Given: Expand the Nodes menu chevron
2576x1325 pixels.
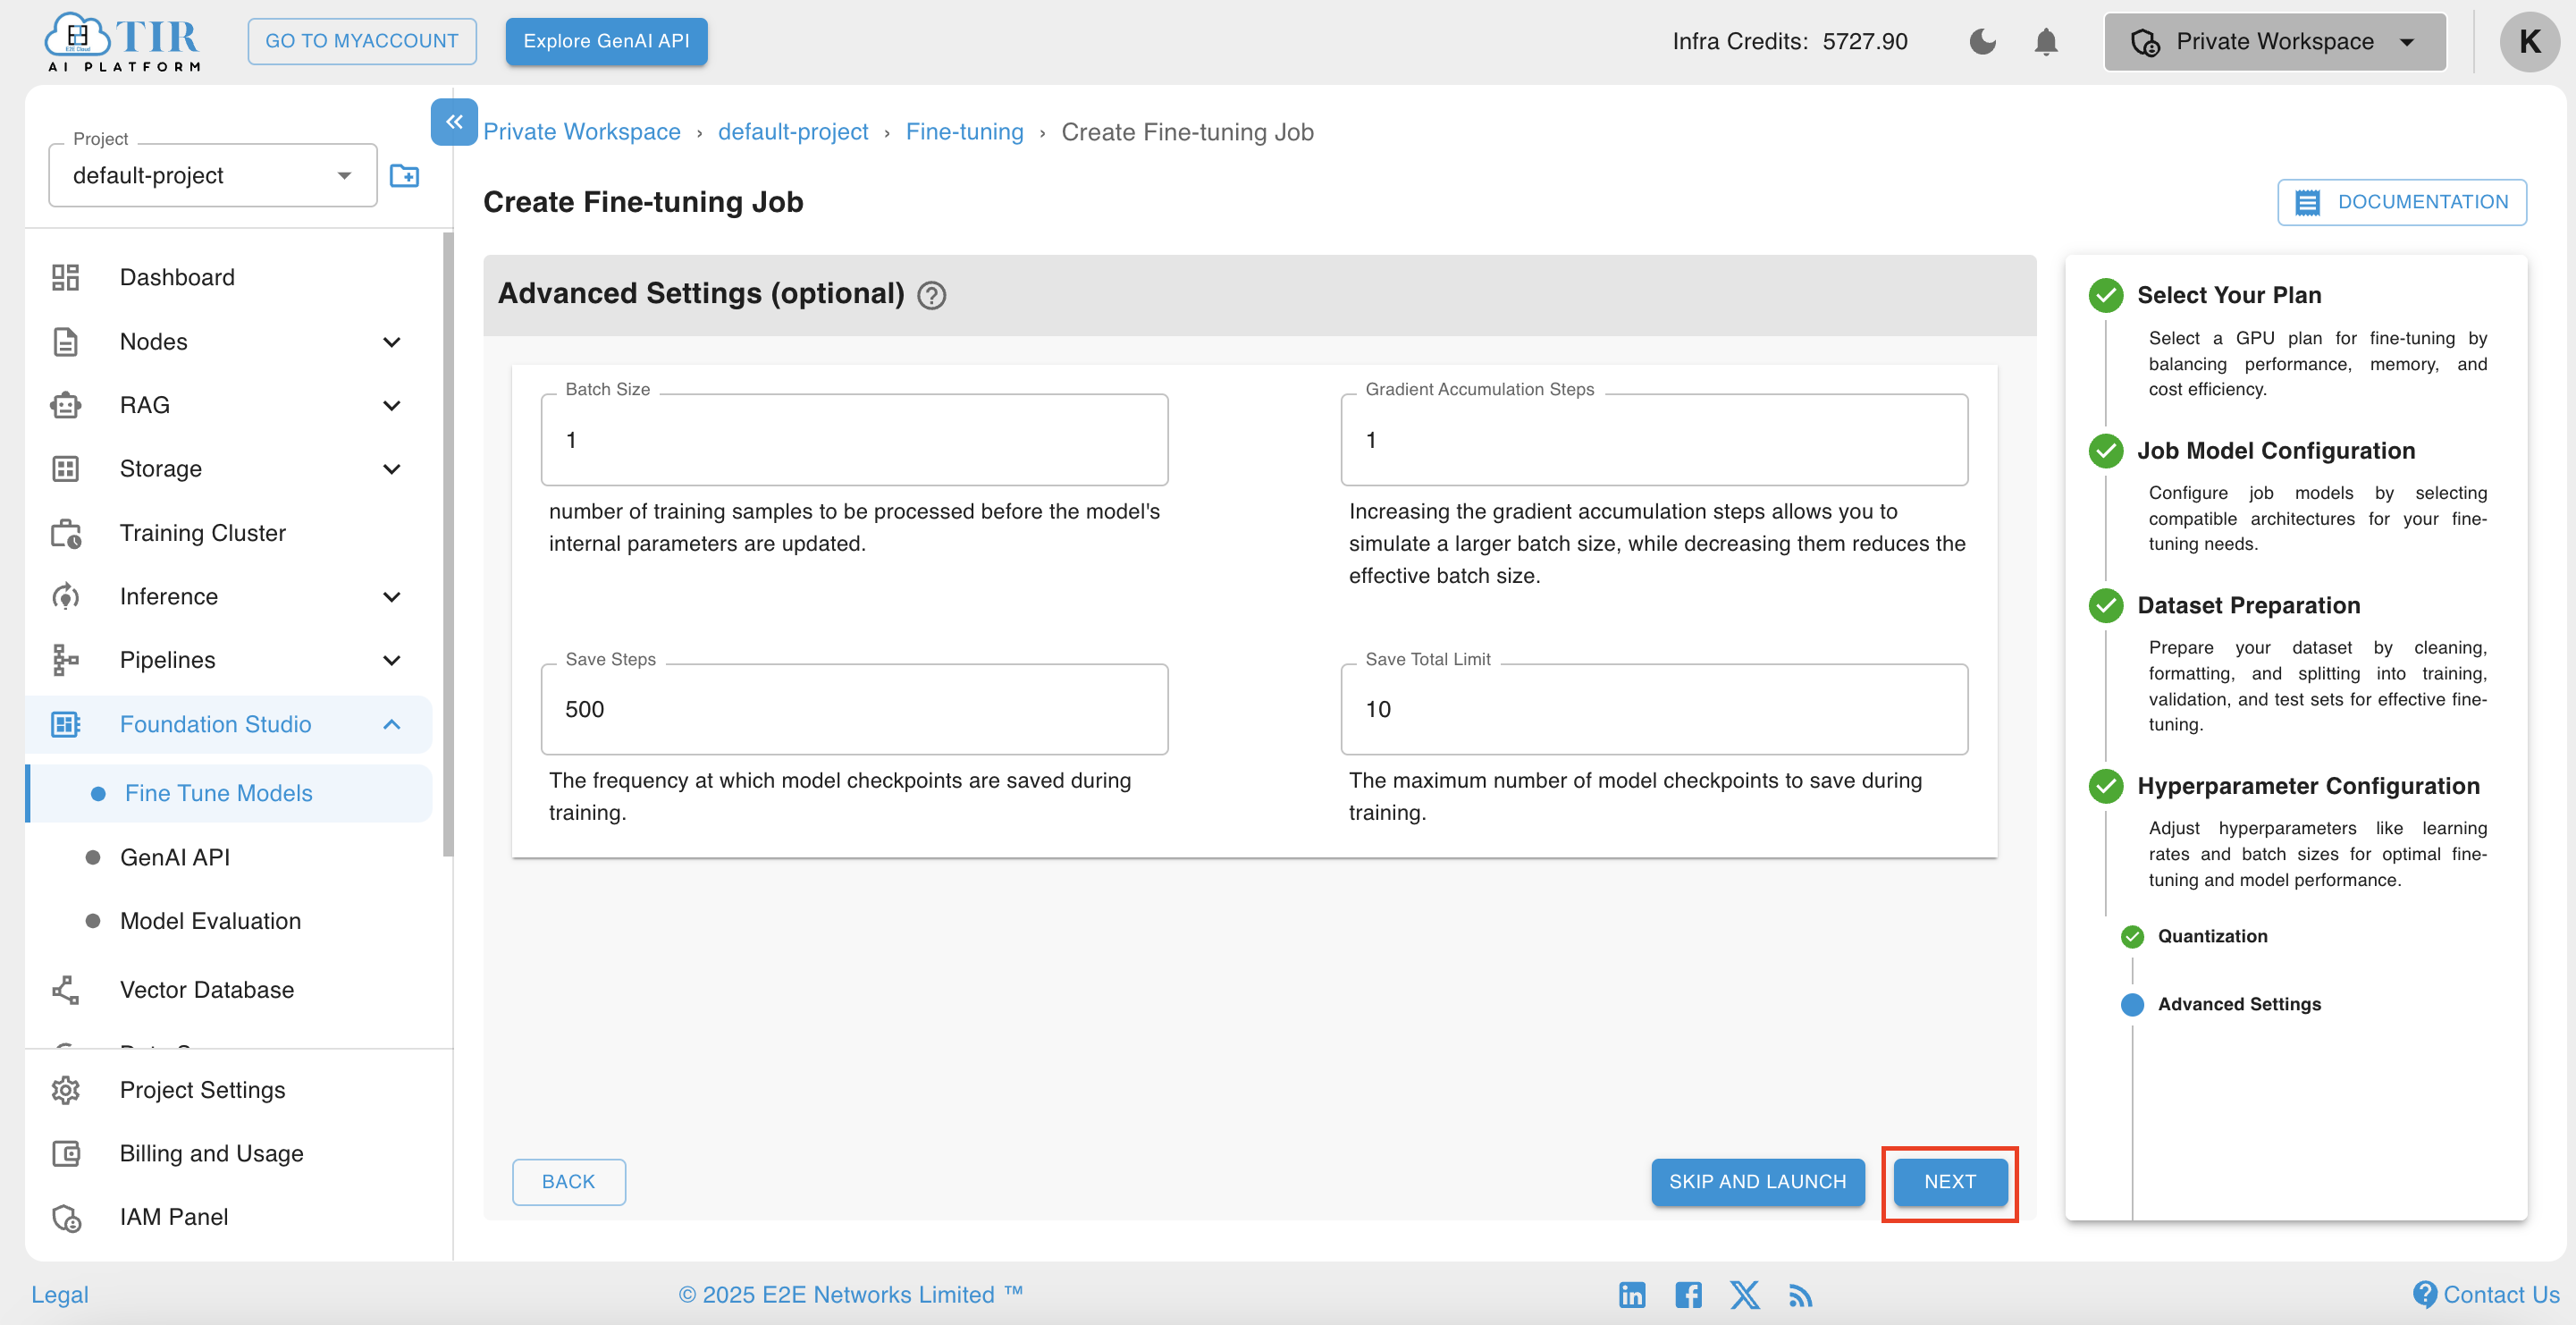Looking at the screenshot, I should 392,342.
